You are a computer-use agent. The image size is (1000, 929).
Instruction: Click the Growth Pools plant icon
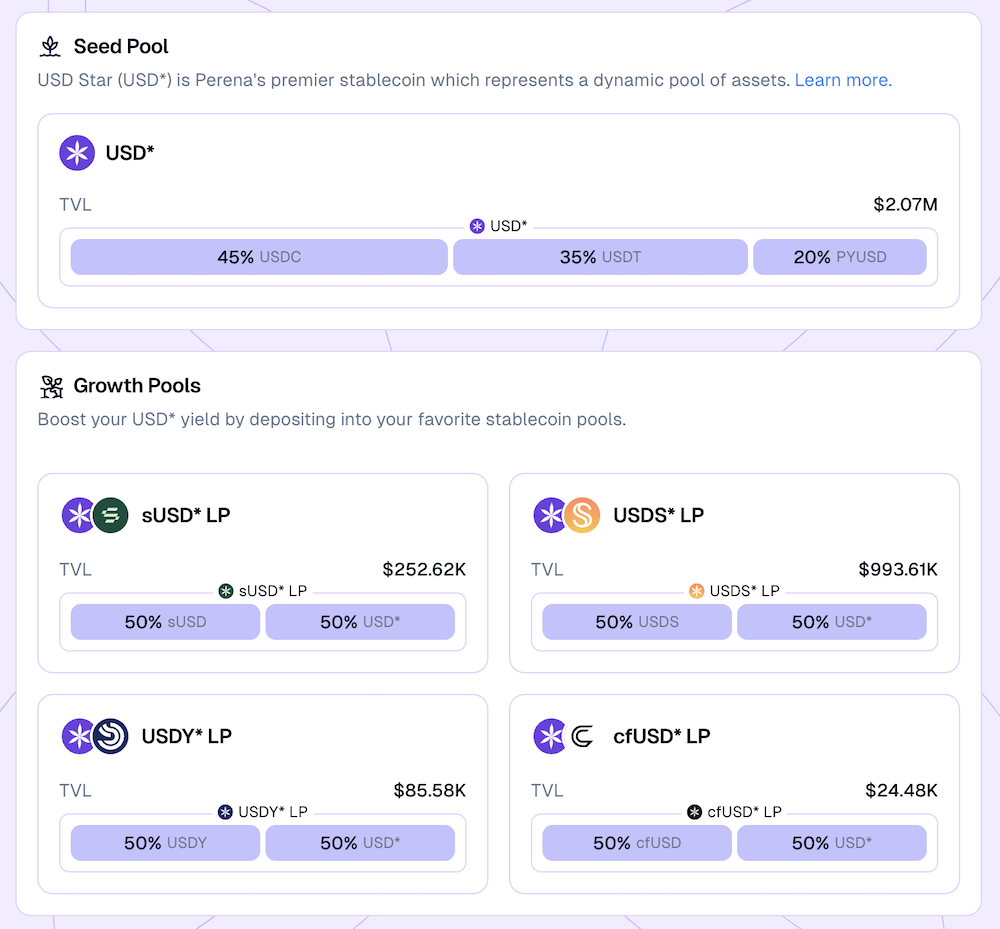point(50,386)
